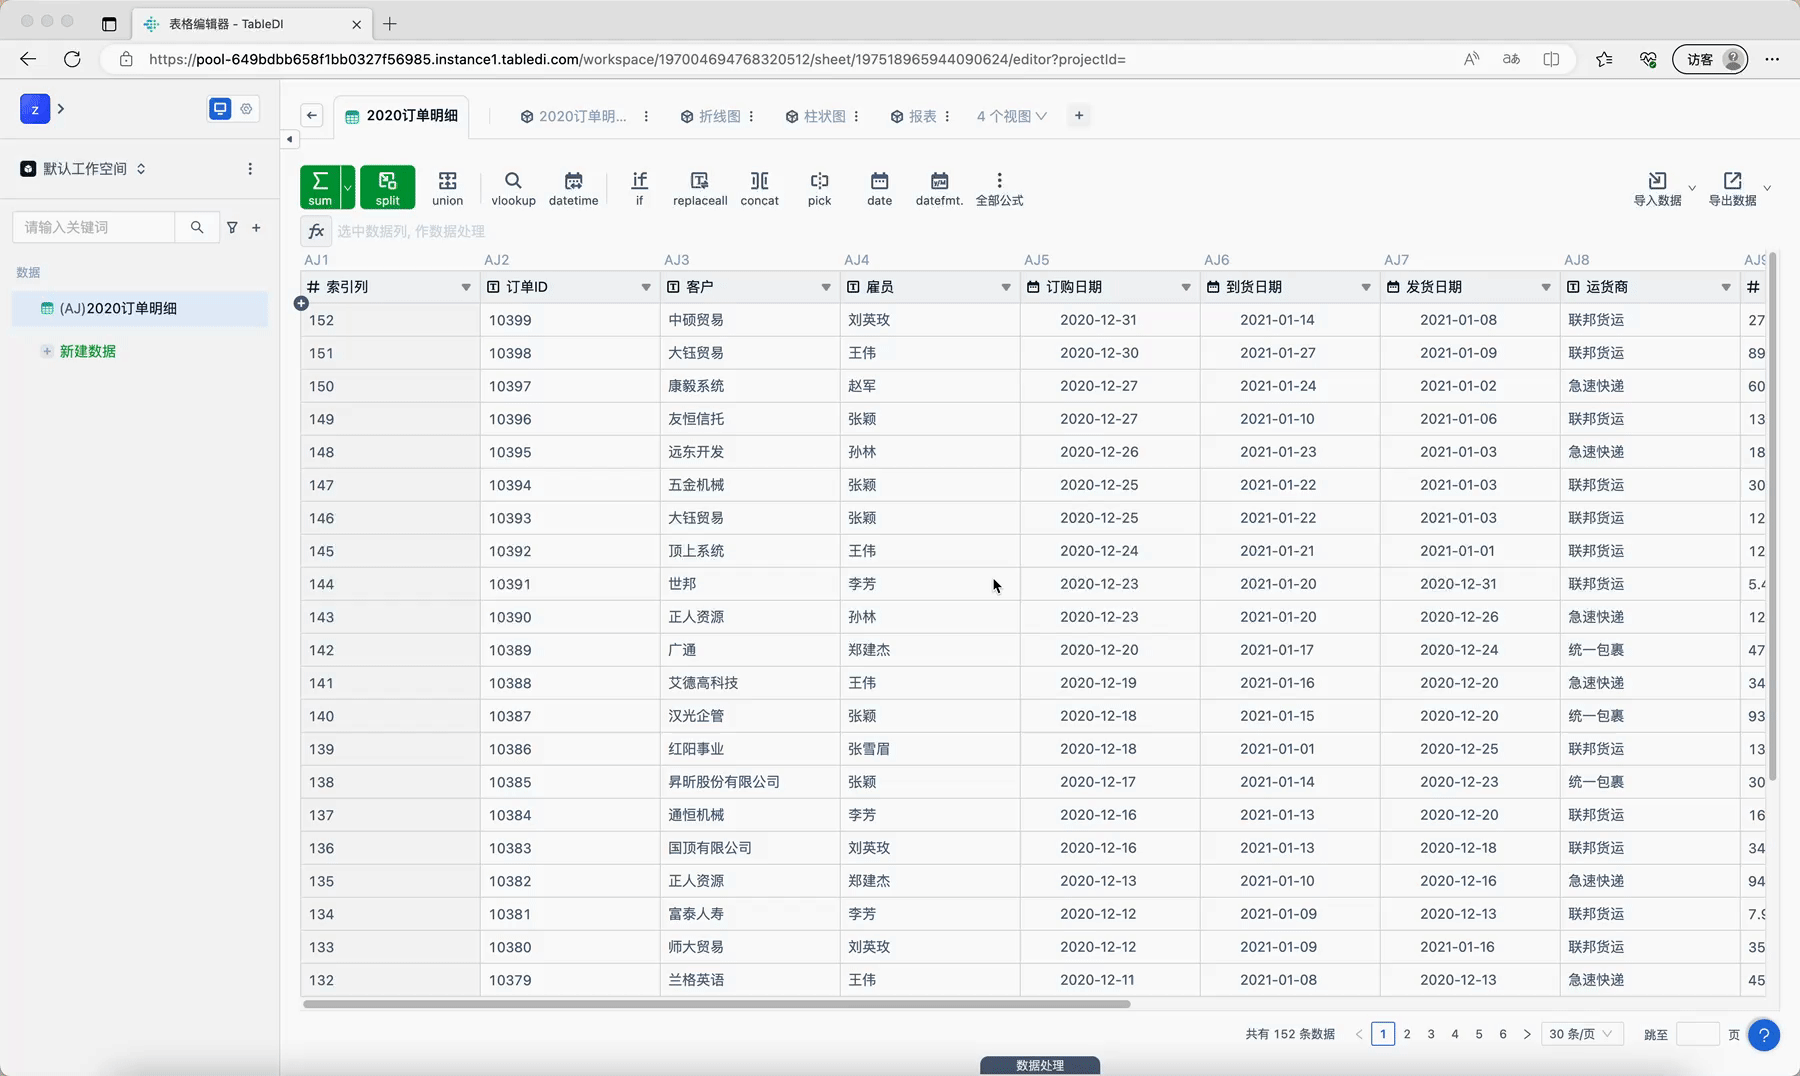Click the jump-to-page number field

tap(1697, 1034)
